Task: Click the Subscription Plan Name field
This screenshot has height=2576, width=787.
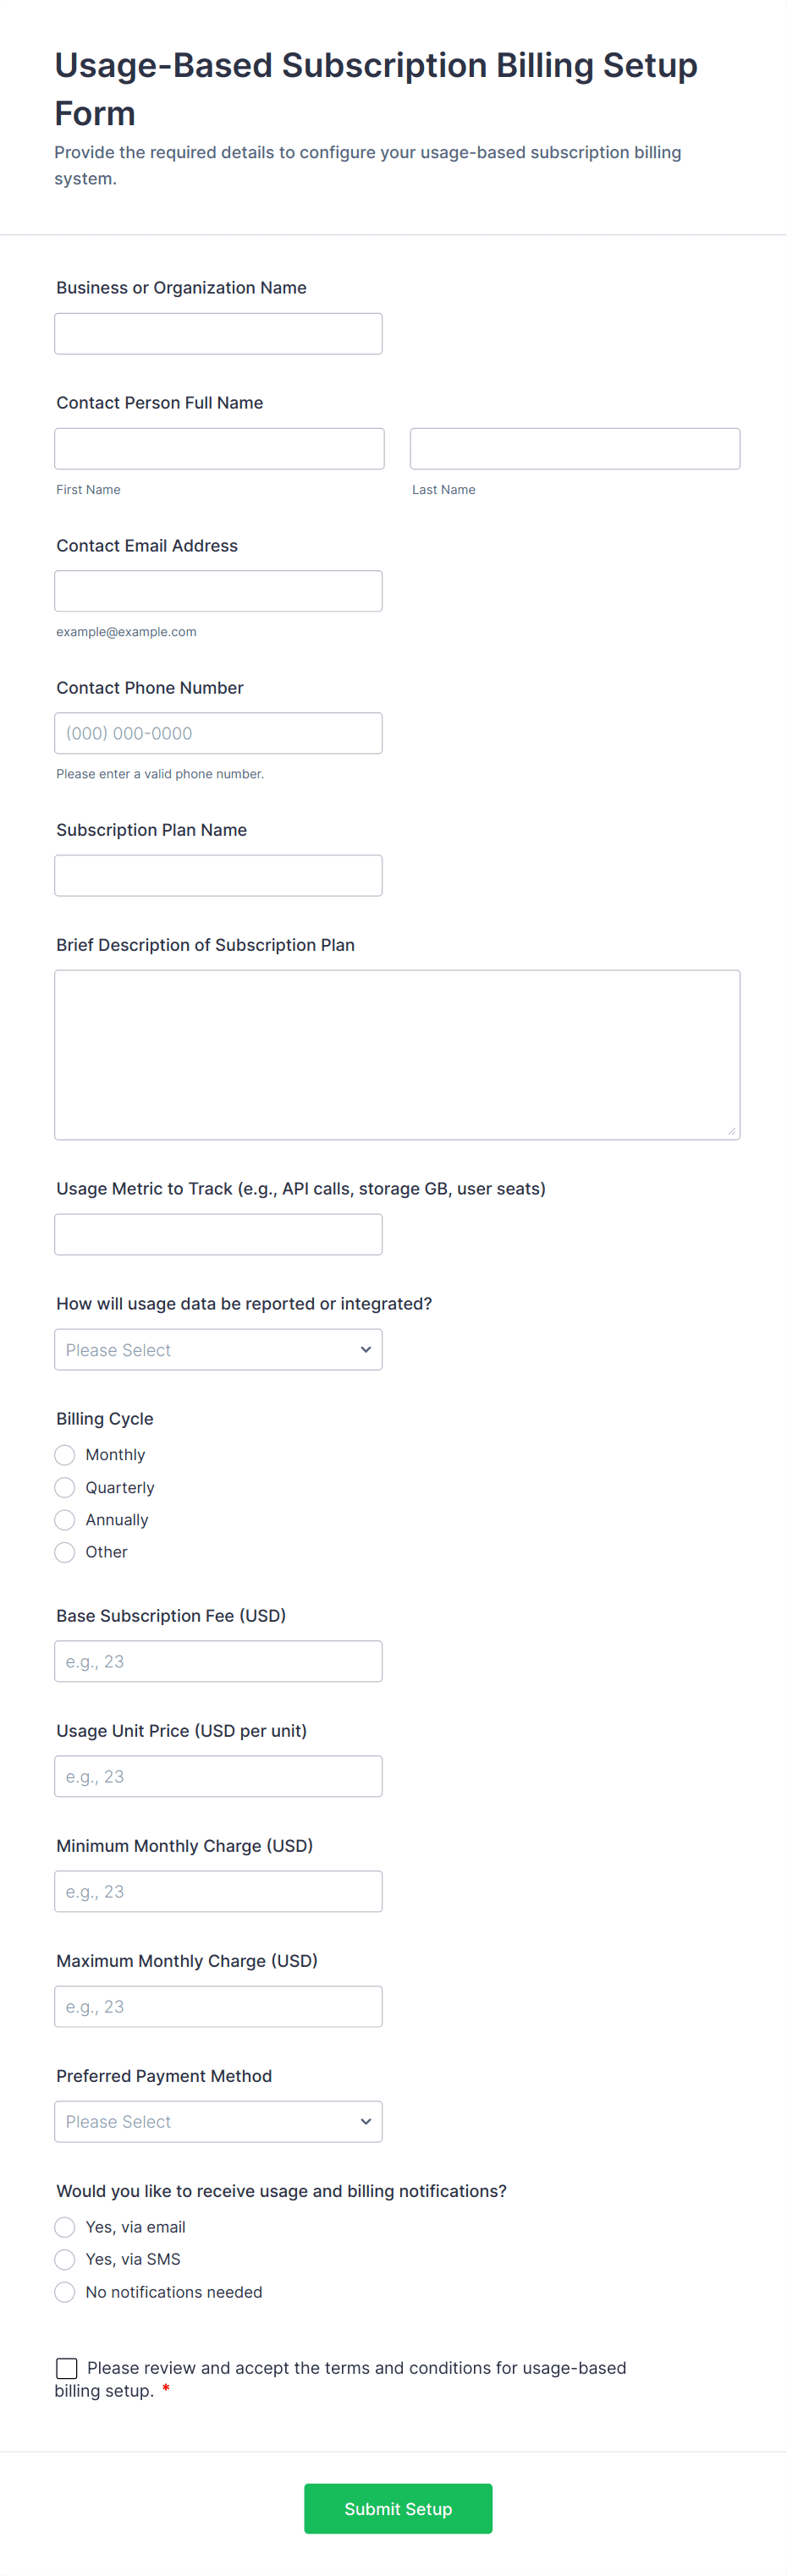Action: click(x=218, y=876)
